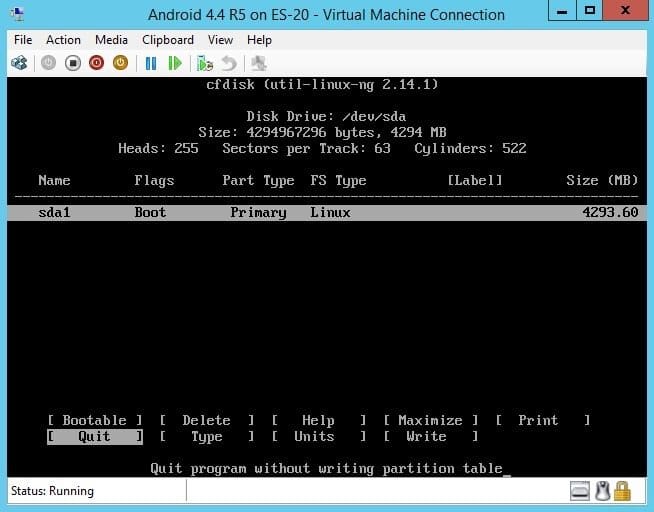
Task: Click the red Shut Down icon
Action: [x=96, y=63]
